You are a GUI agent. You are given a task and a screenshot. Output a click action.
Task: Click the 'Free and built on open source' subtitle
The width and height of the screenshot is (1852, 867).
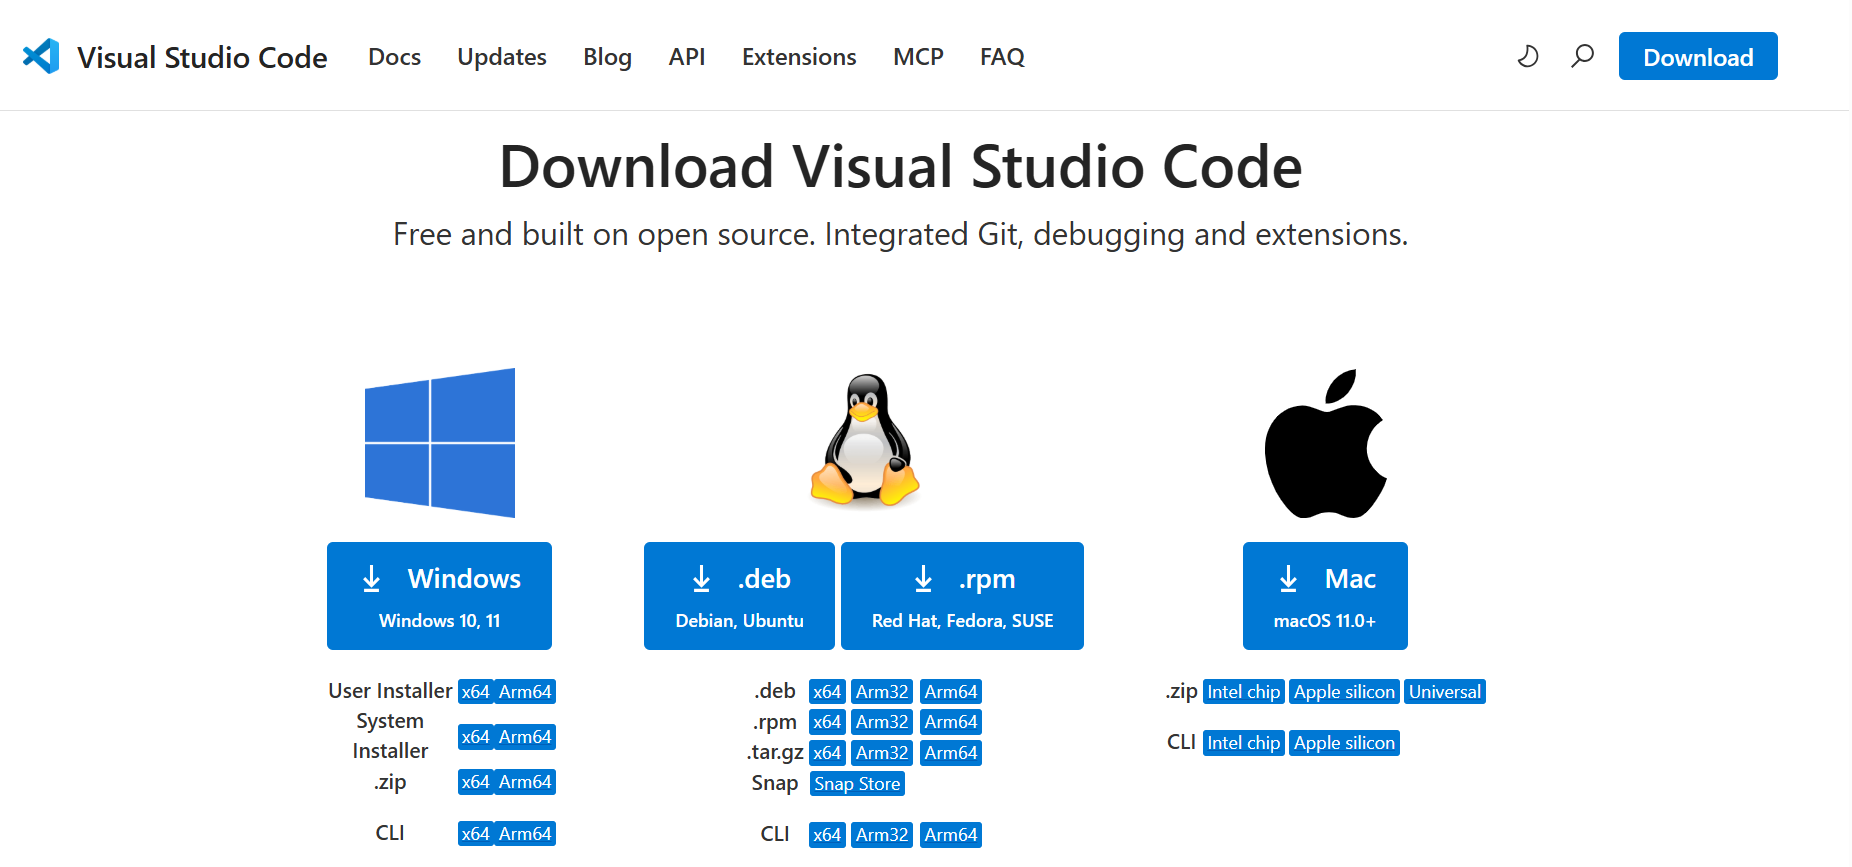pos(900,234)
